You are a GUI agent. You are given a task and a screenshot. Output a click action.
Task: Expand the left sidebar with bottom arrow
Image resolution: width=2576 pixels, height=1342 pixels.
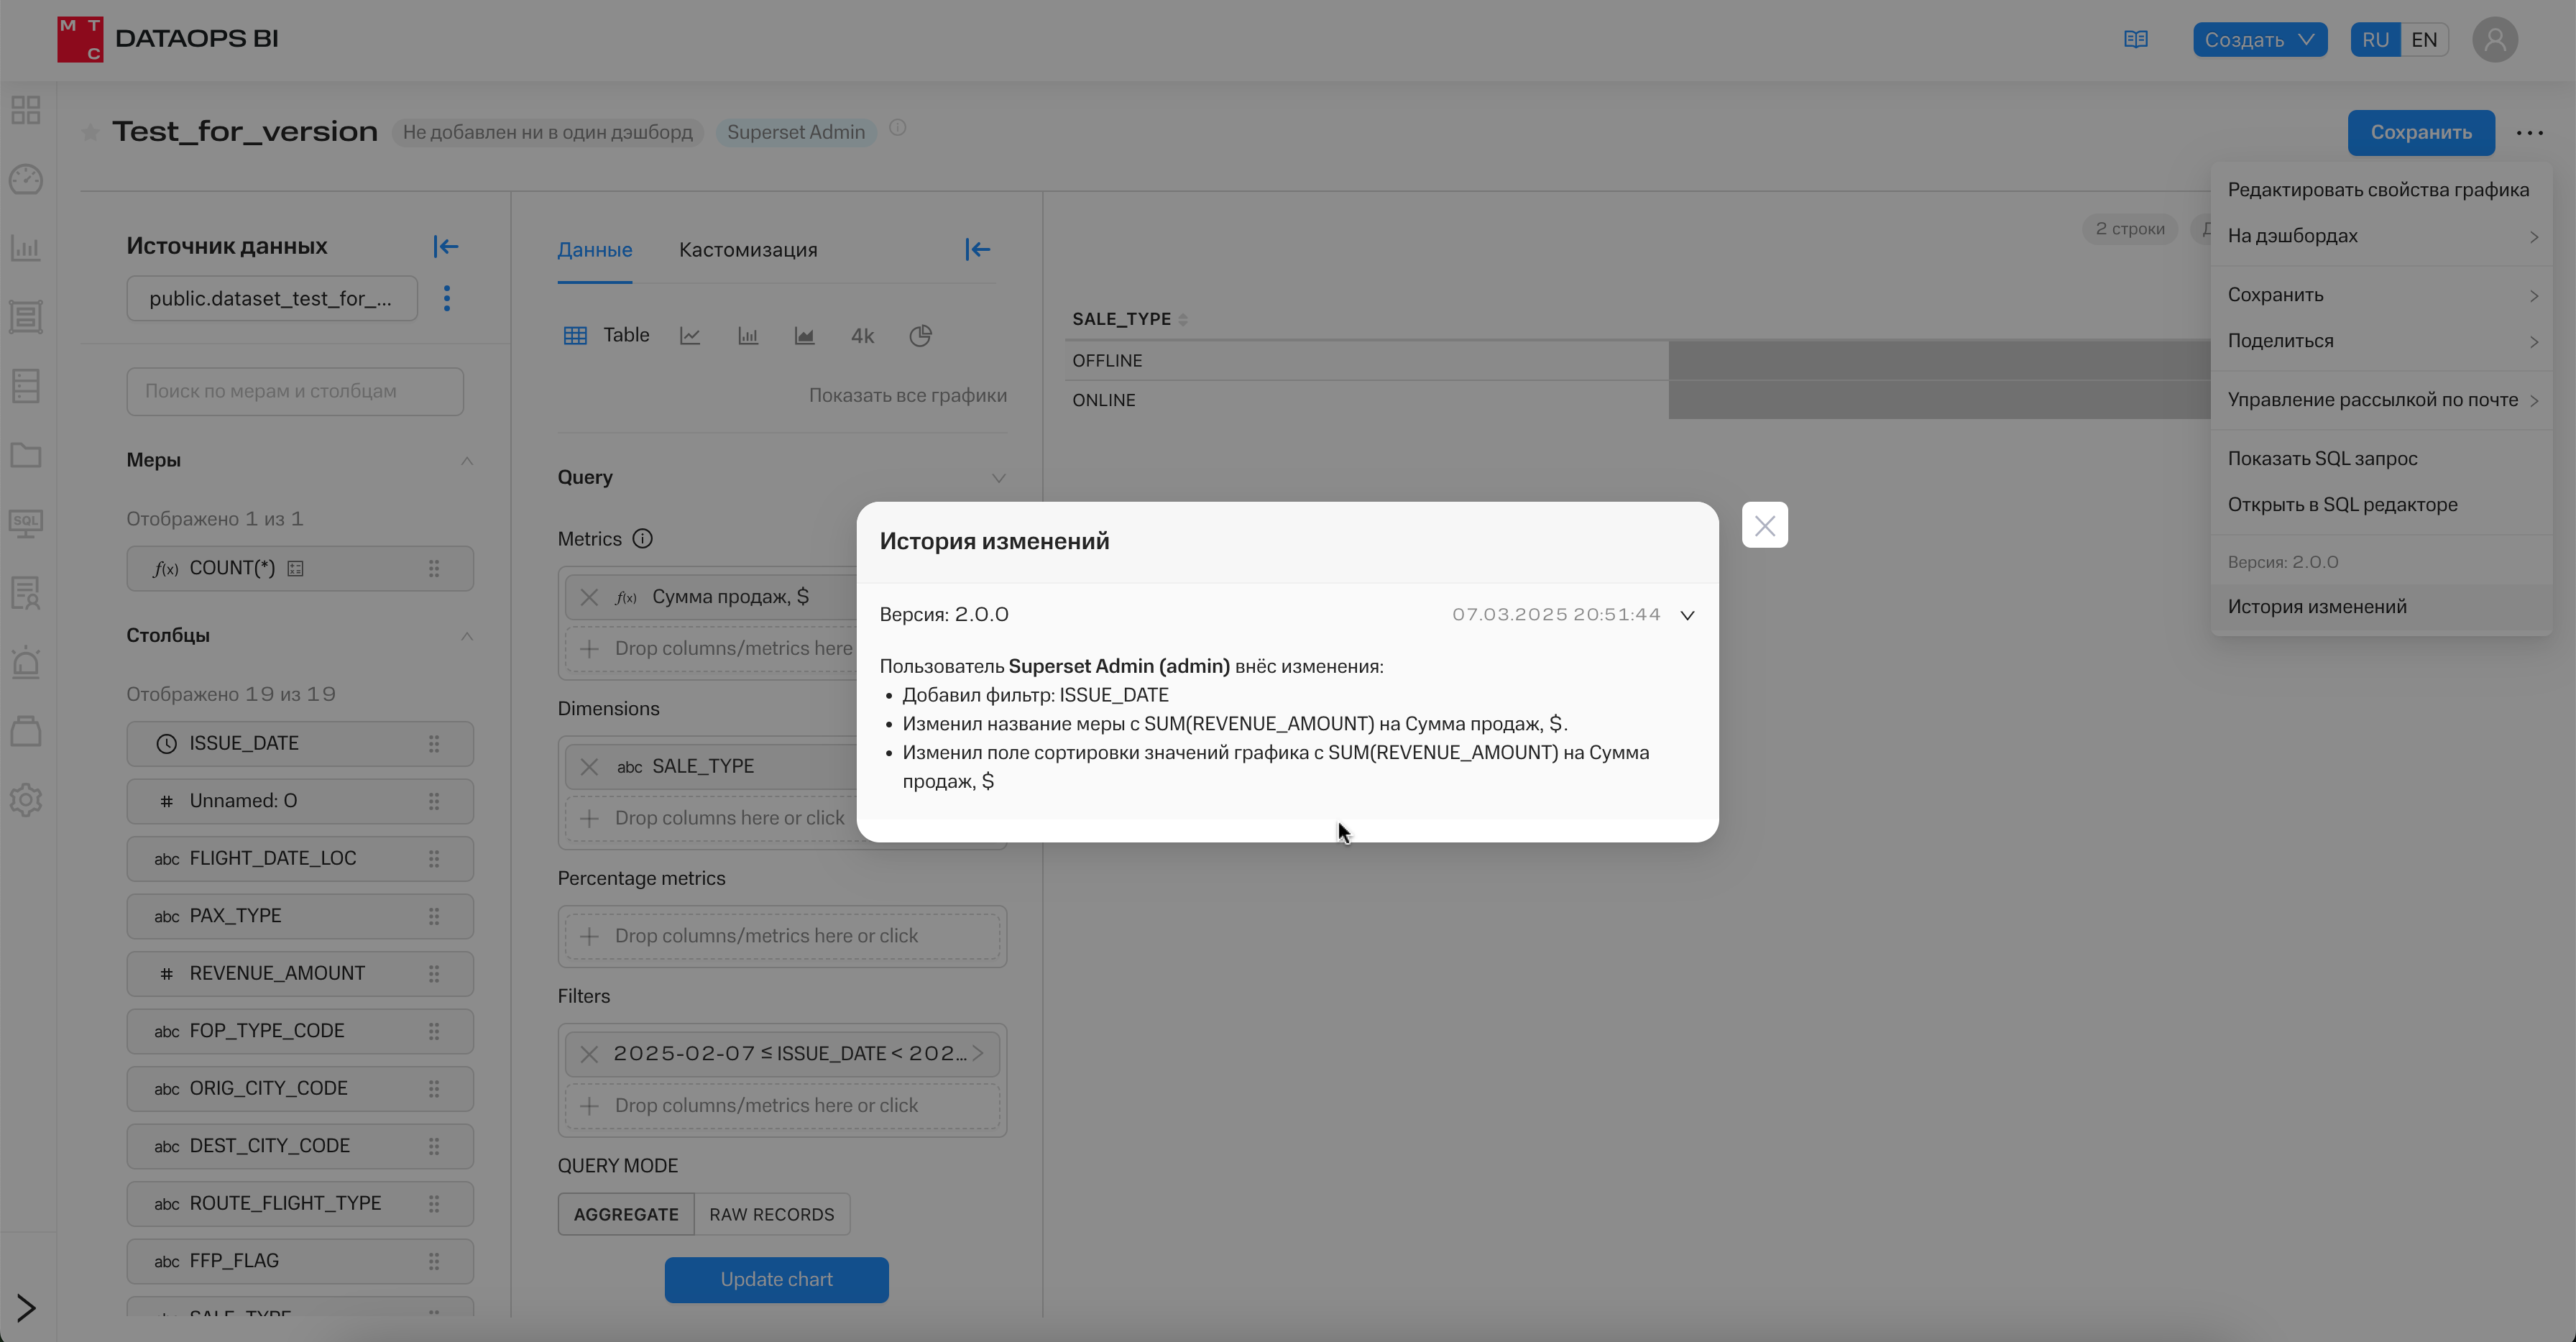pyautogui.click(x=26, y=1308)
